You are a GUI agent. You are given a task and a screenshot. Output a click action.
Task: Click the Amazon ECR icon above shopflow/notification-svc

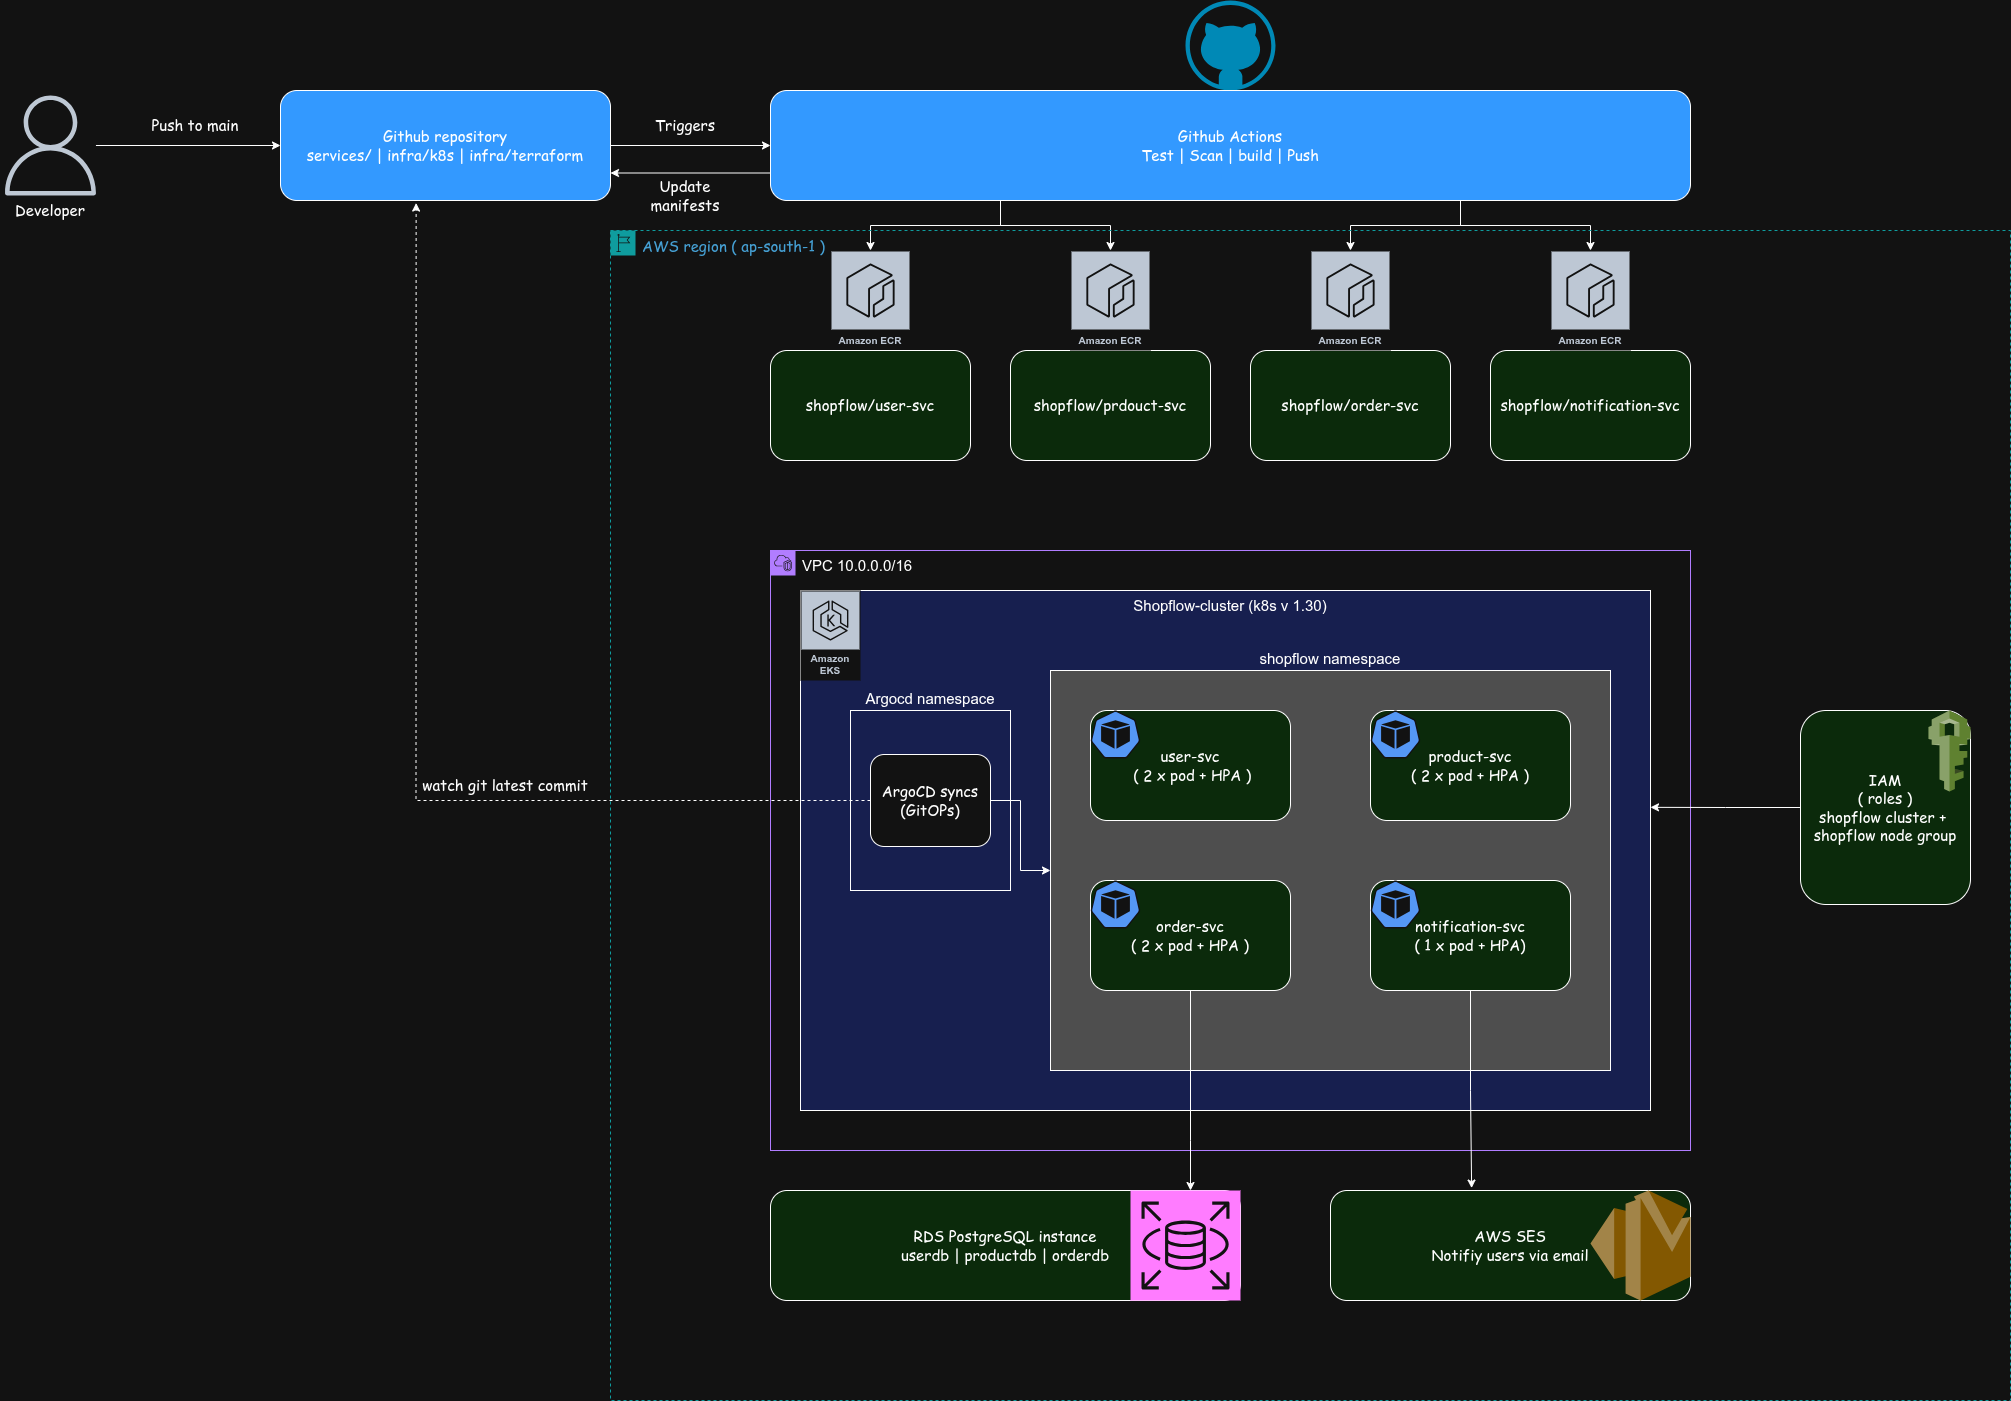tap(1590, 291)
